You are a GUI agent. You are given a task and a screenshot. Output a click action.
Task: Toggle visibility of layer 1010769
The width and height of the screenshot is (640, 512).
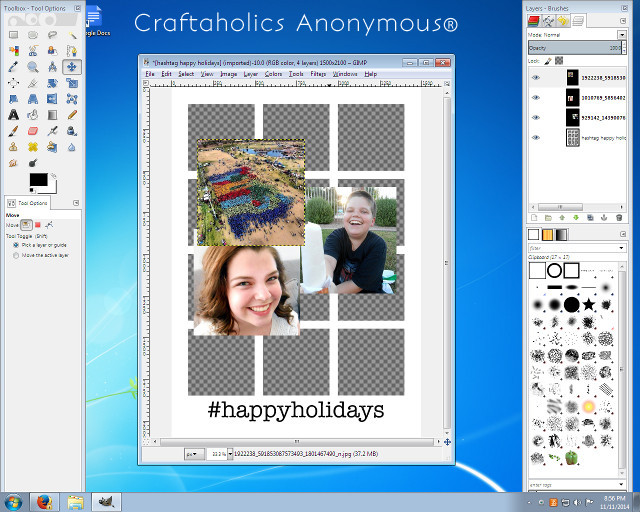click(x=536, y=98)
